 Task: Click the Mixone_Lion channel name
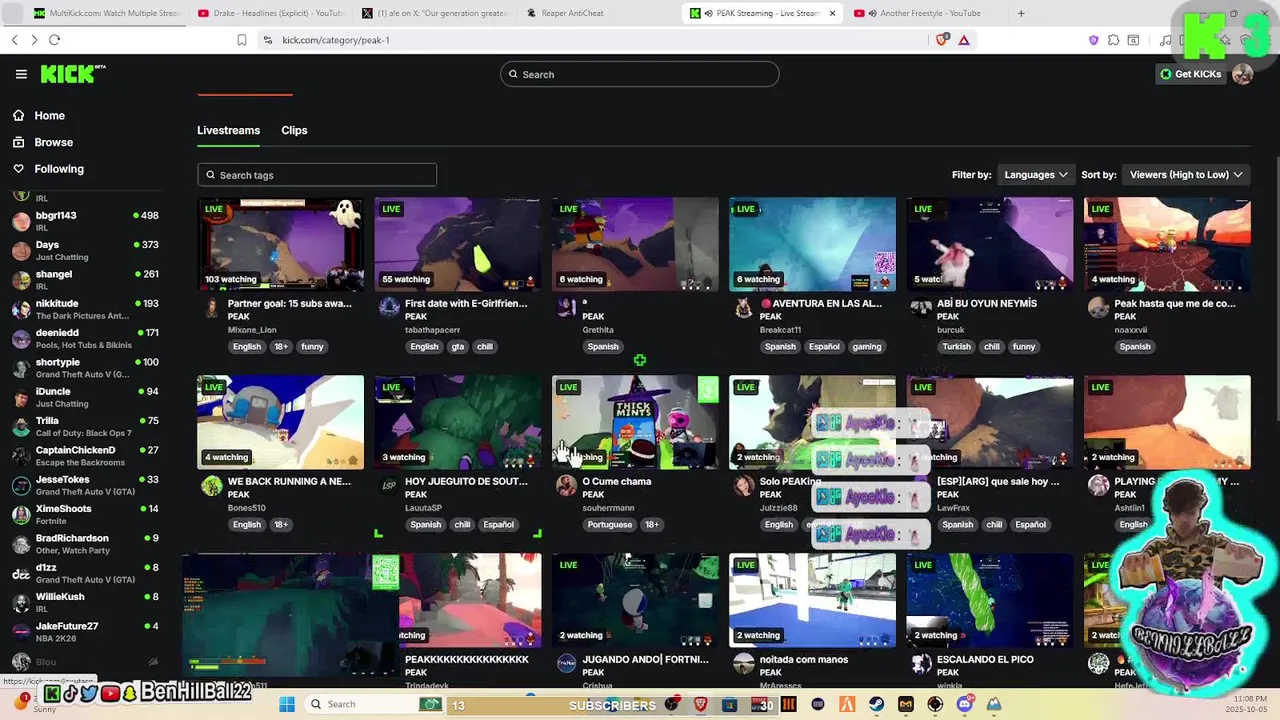(252, 330)
